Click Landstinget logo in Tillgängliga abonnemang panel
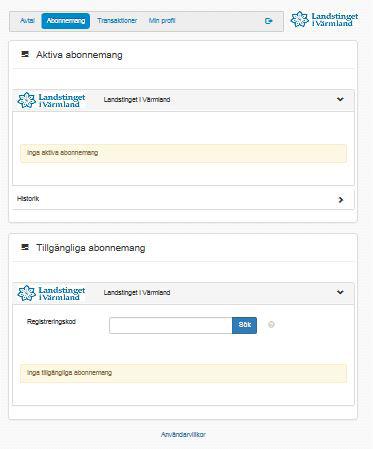Screen dimensions: 373x449 [51, 293]
